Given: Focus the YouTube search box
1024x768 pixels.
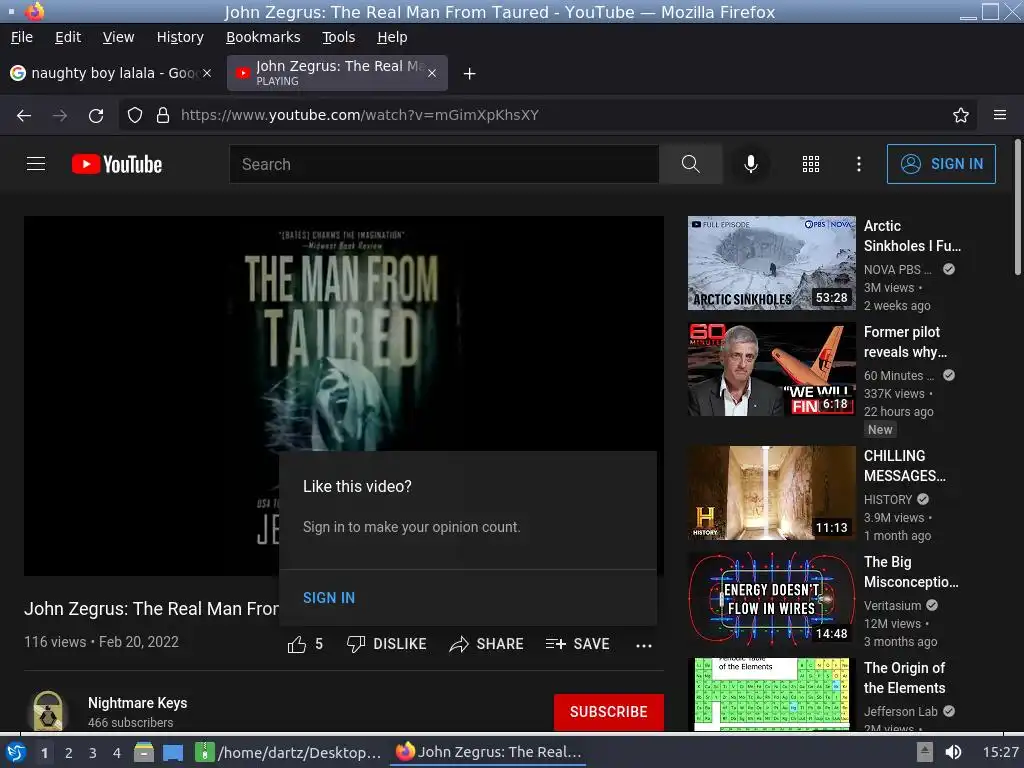Looking at the screenshot, I should [444, 164].
